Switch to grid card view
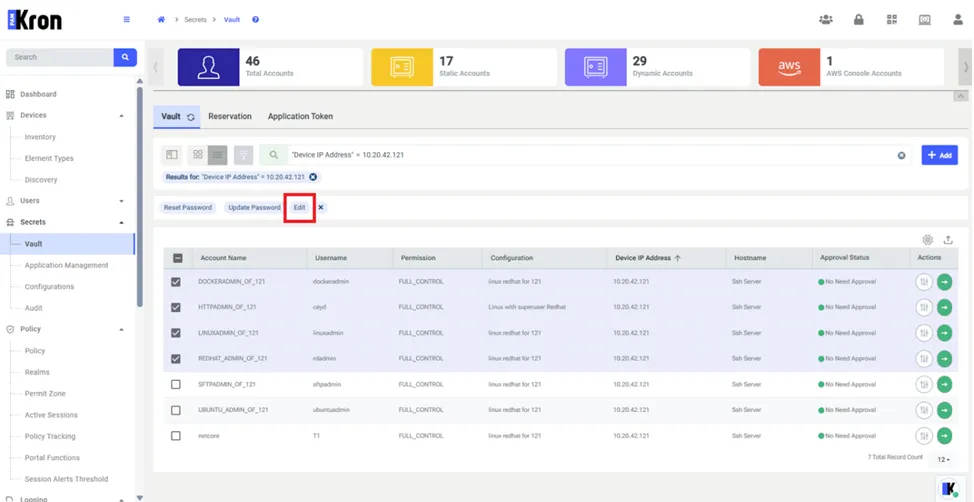Image resolution: width=974 pixels, height=502 pixels. coord(198,155)
